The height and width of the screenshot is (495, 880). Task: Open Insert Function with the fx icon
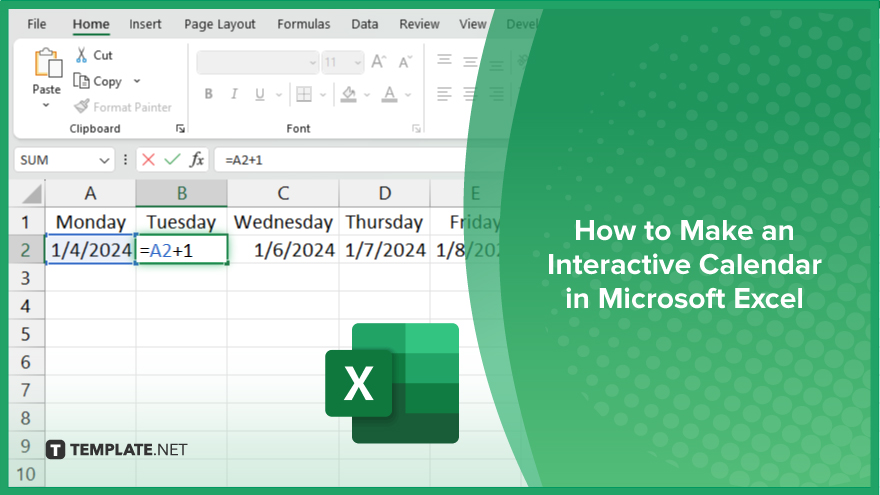tap(196, 160)
